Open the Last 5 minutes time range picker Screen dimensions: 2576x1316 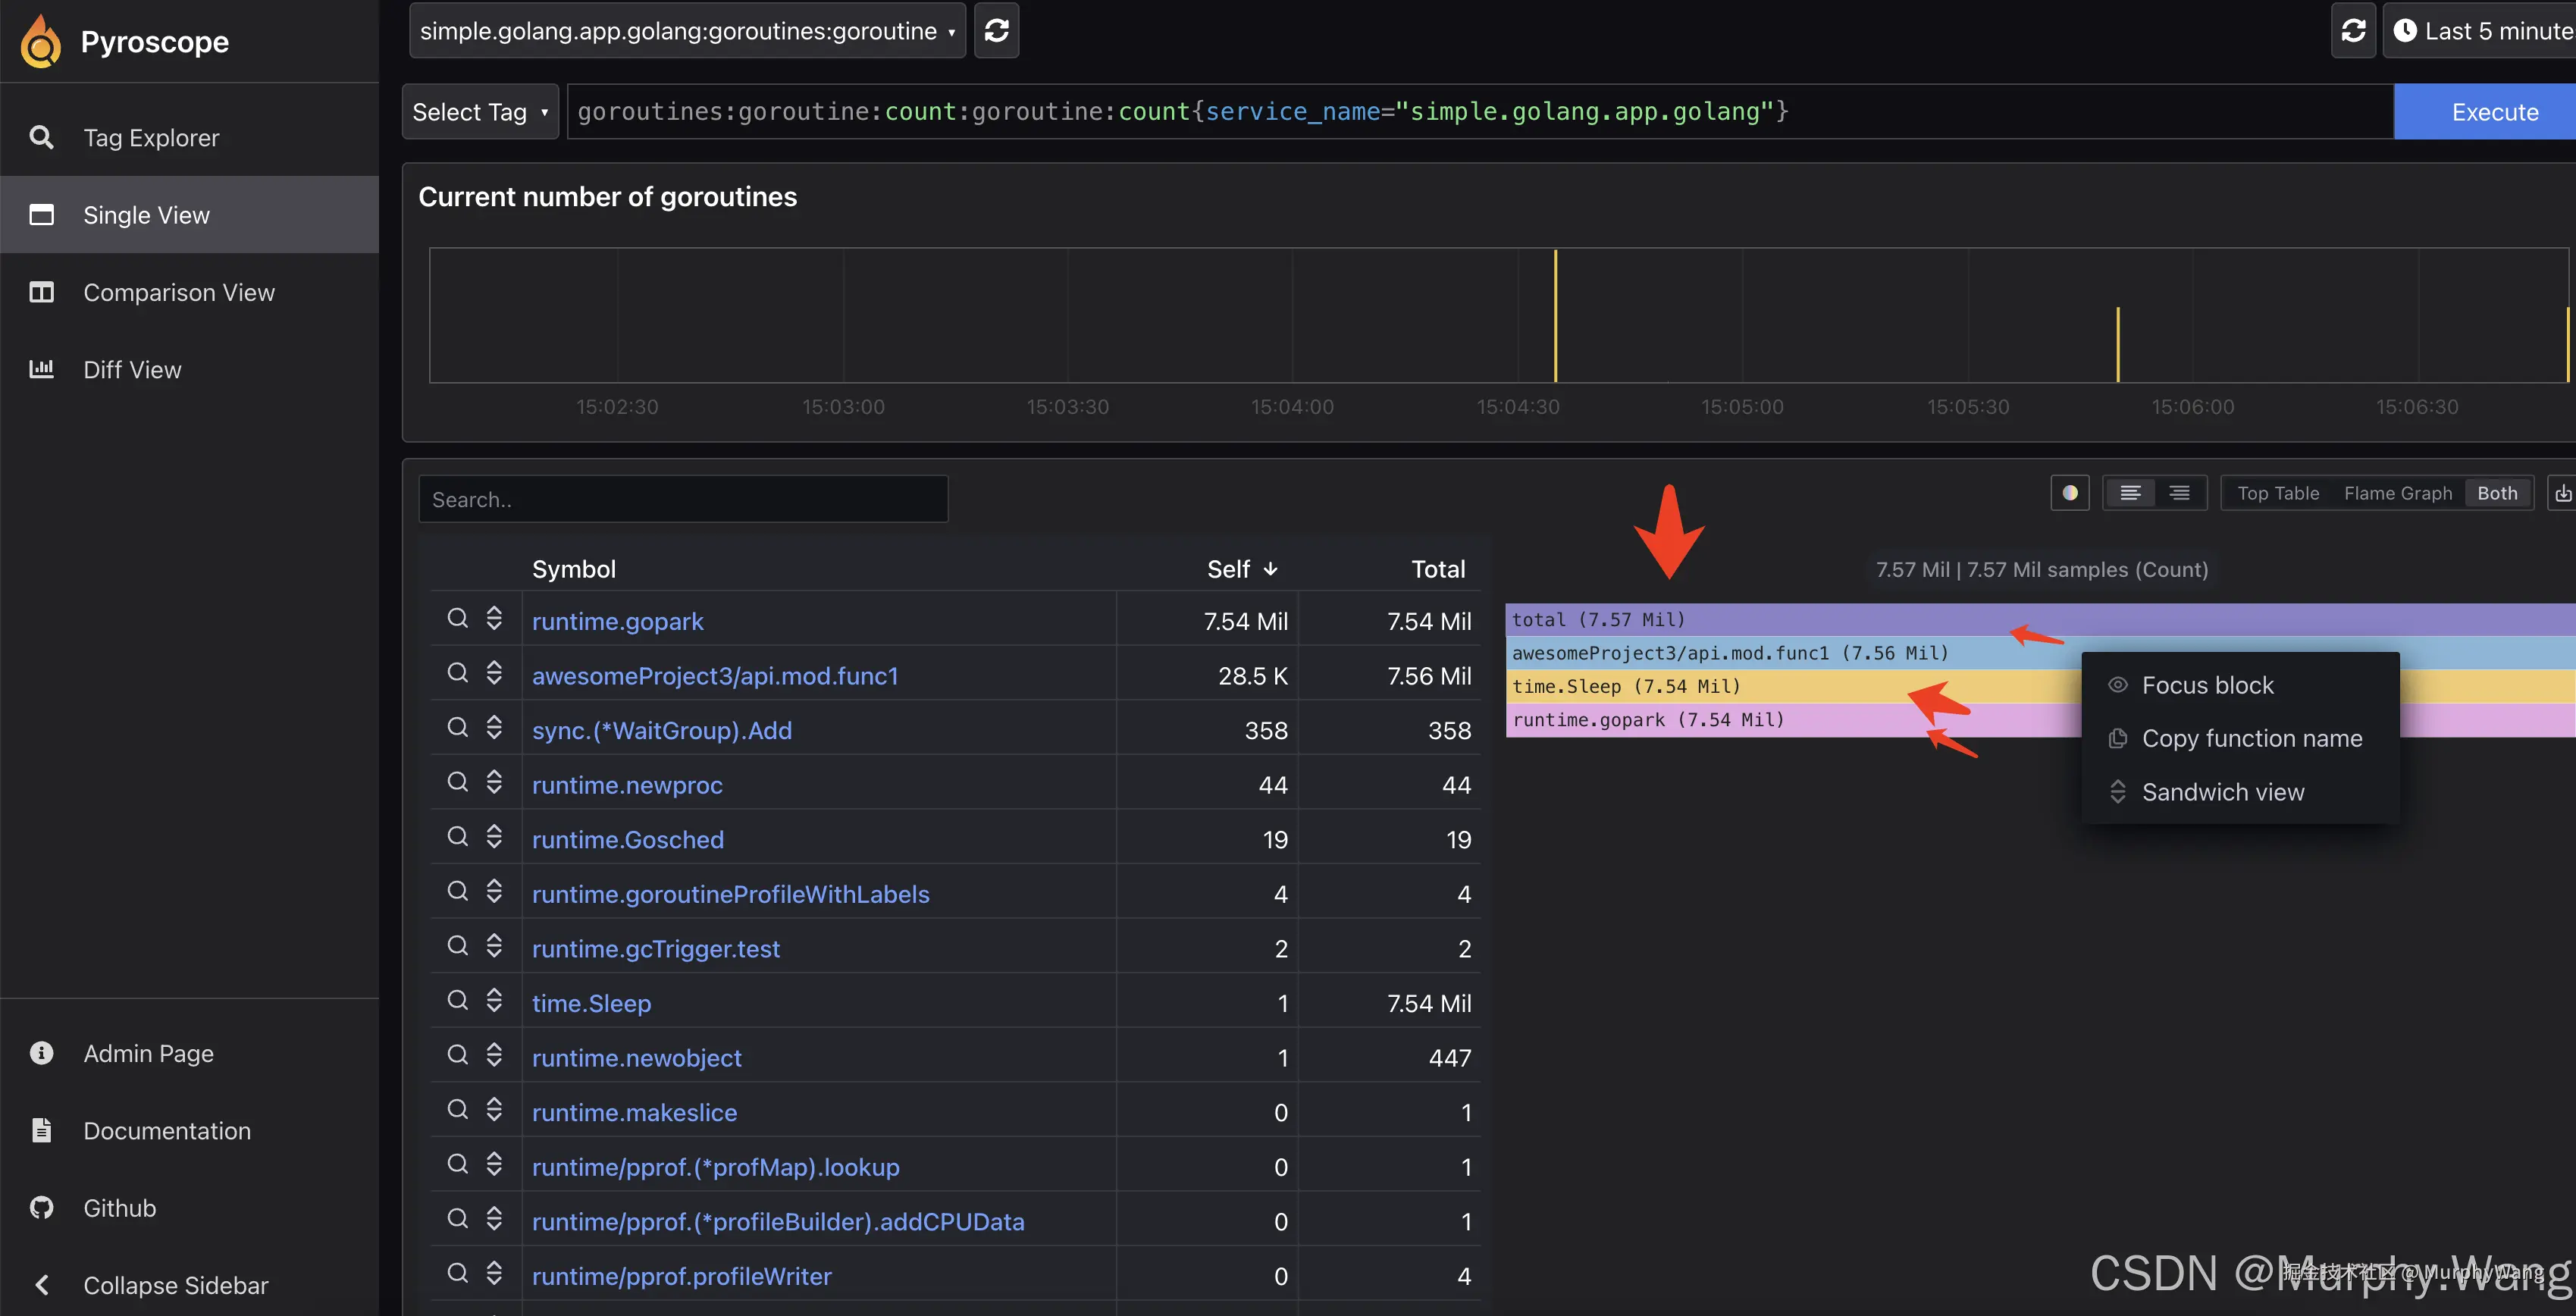coord(2480,31)
